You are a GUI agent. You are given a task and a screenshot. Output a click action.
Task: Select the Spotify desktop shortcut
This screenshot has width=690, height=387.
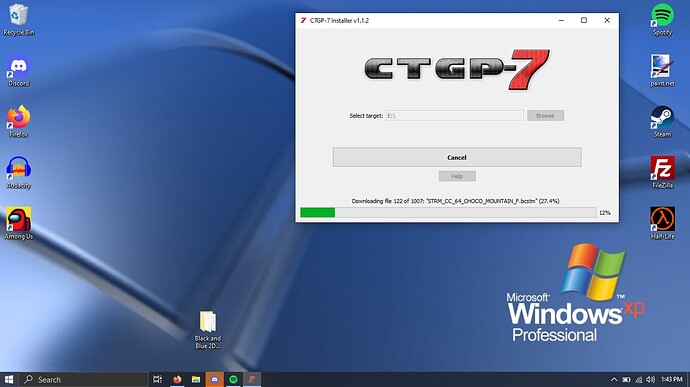point(662,19)
